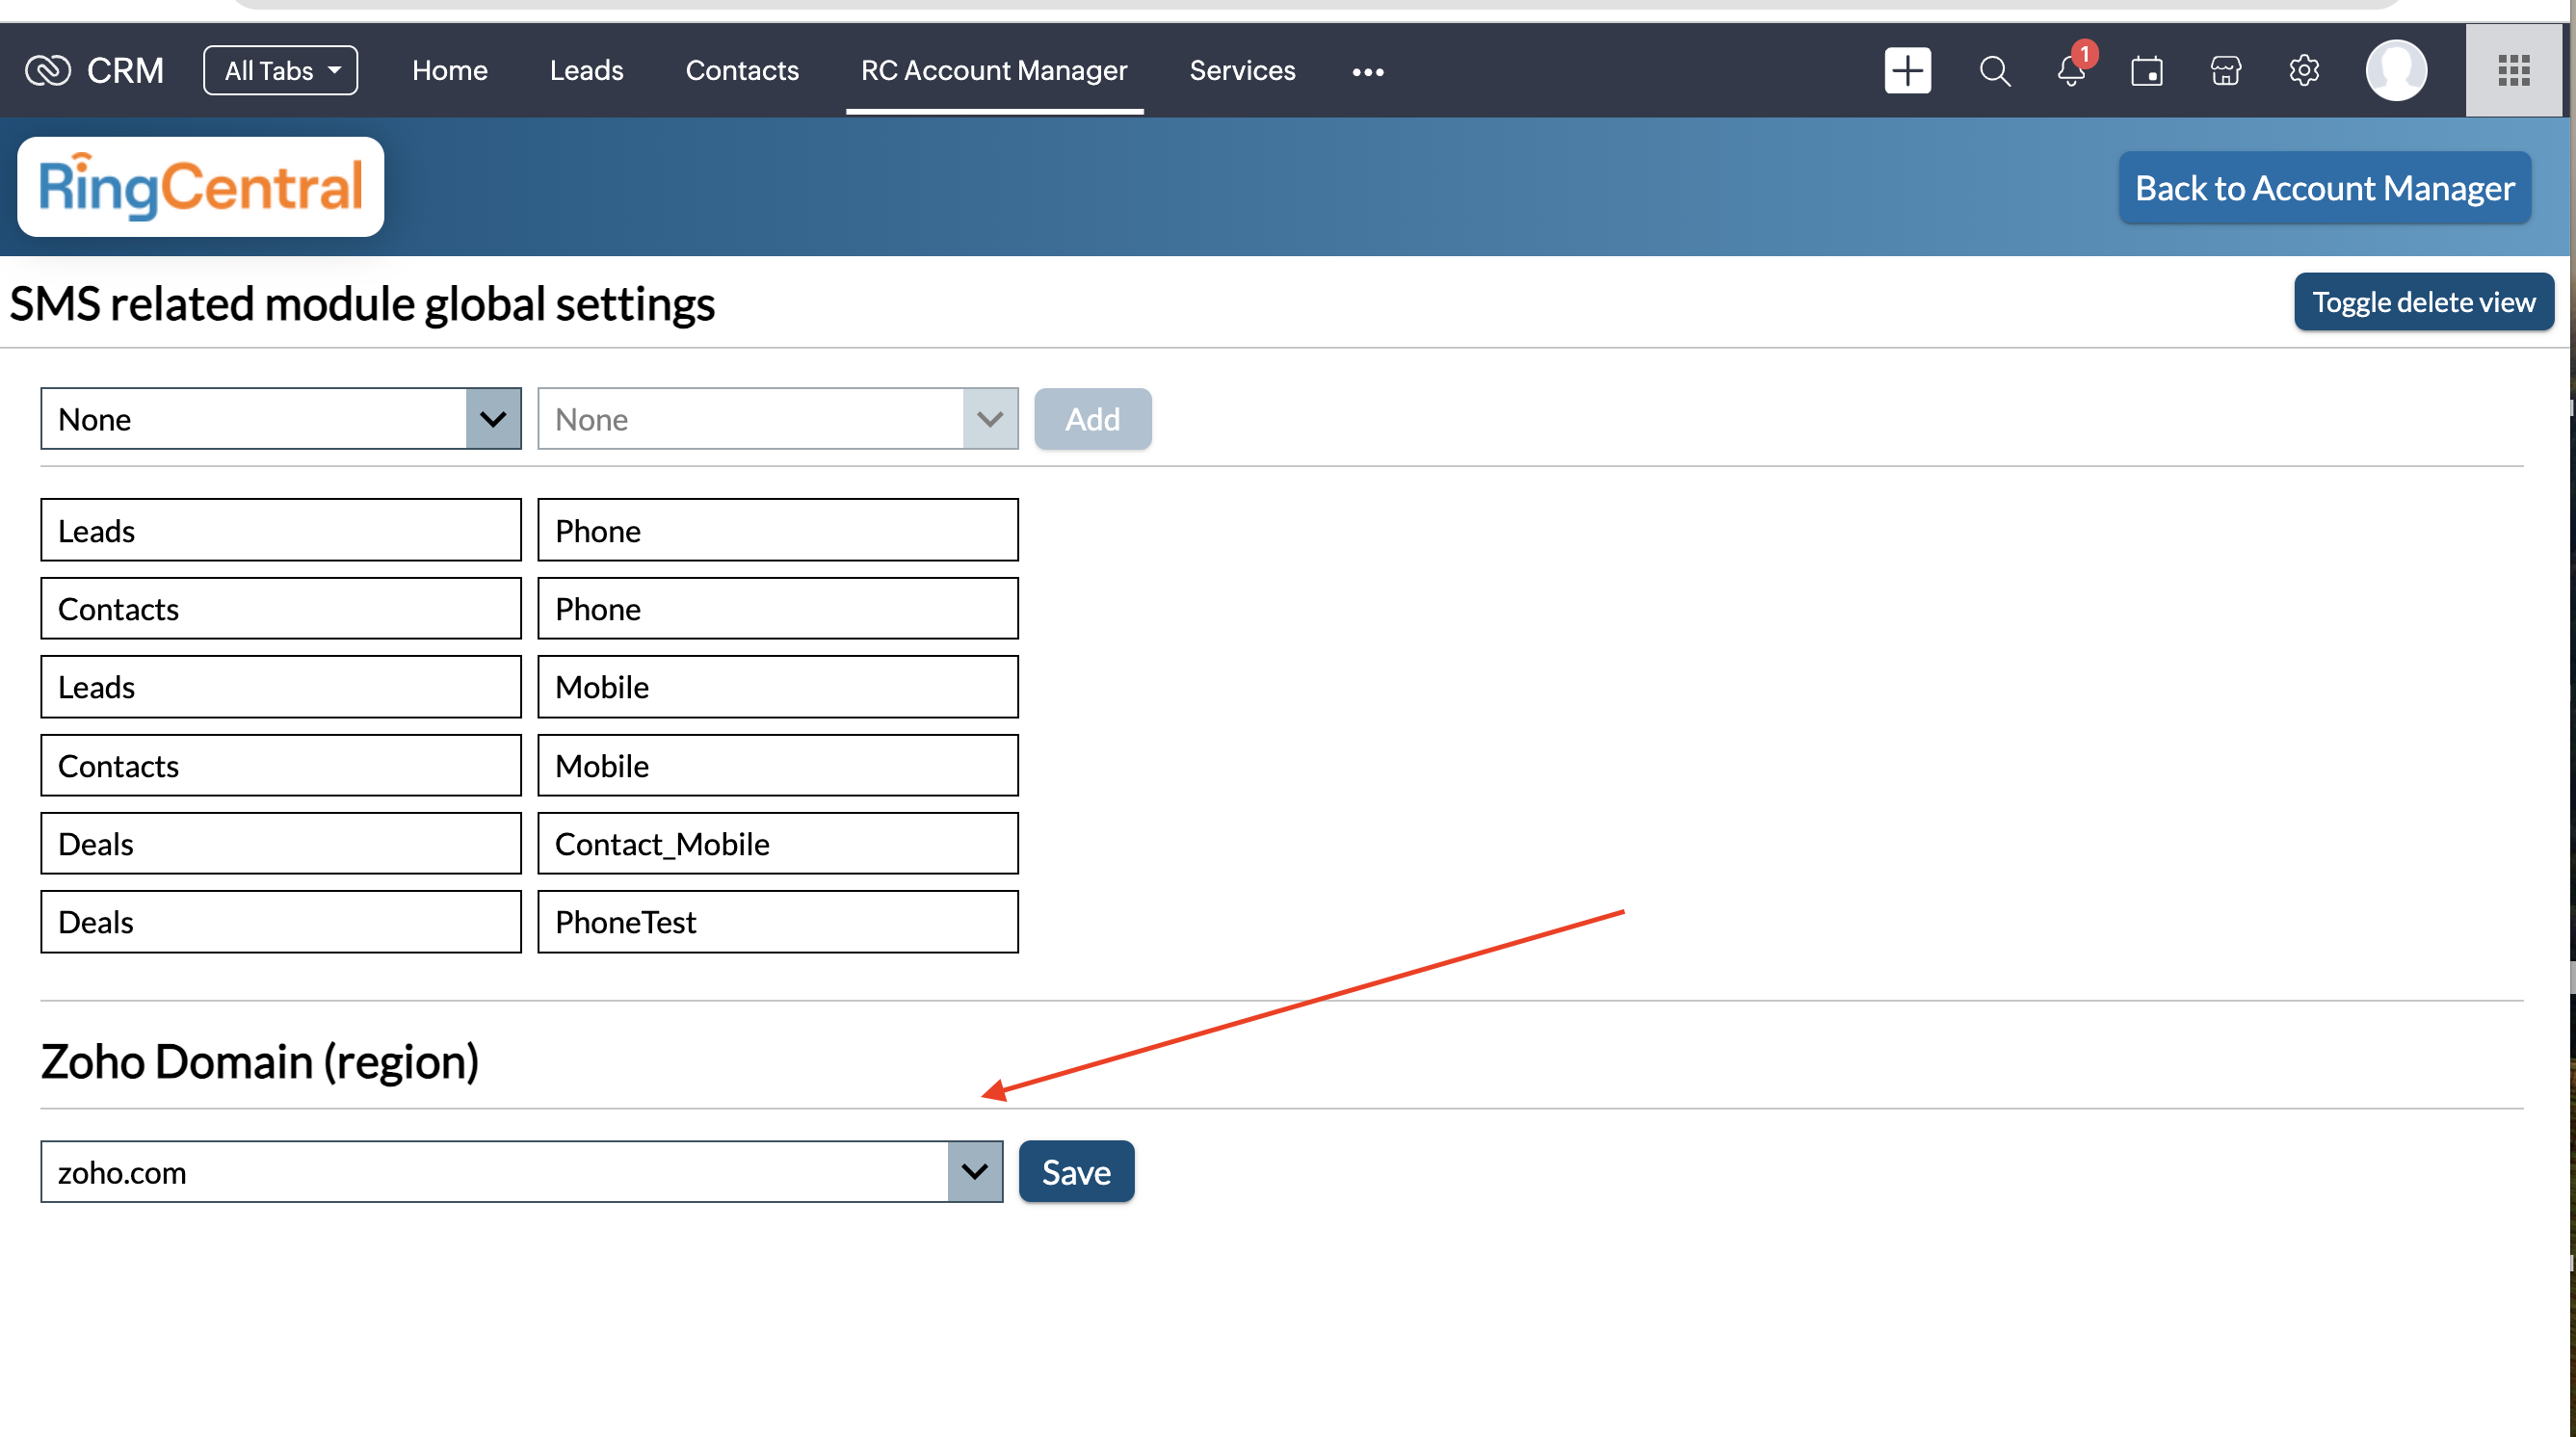The height and width of the screenshot is (1437, 2576).
Task: Select the Leads box paired with Mobile
Action: 281,686
